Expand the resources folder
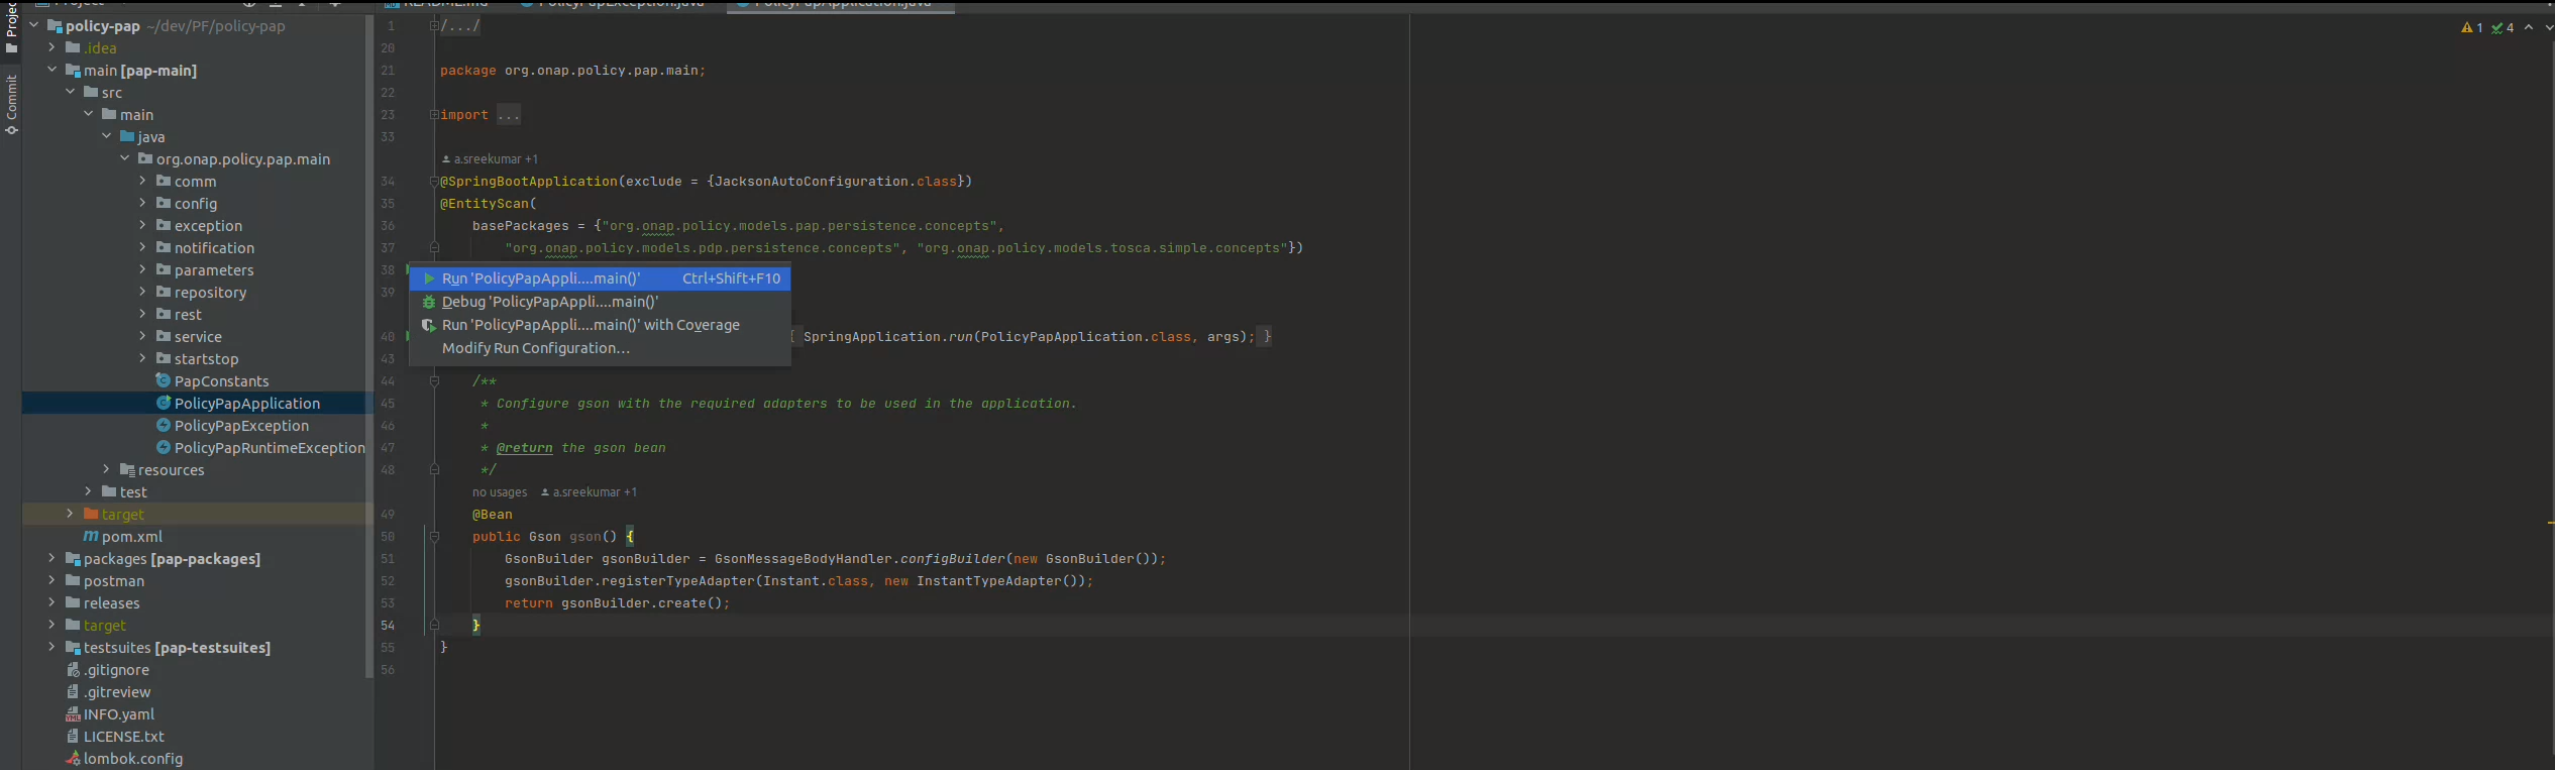 coord(107,469)
